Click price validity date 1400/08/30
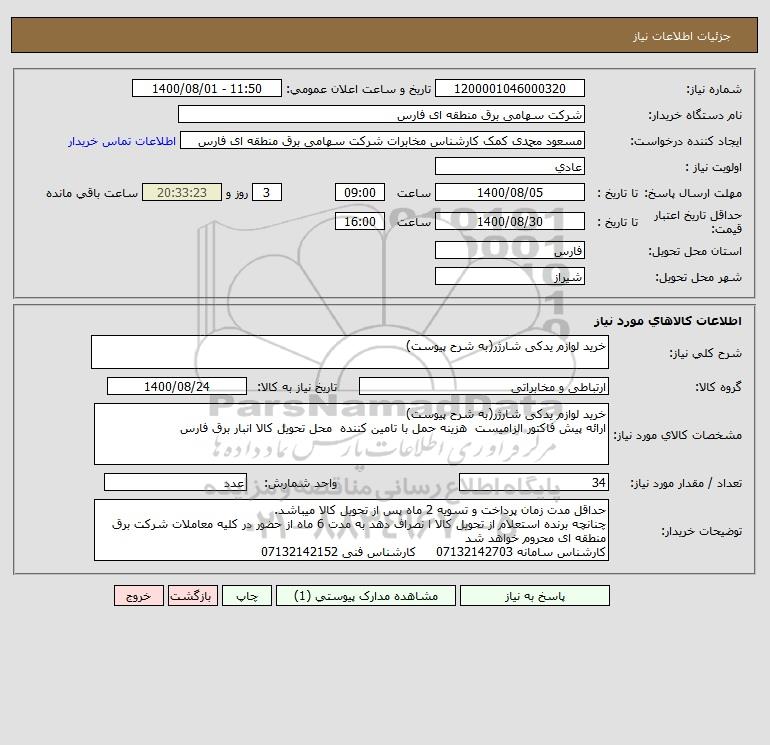The image size is (770, 745). (510, 221)
